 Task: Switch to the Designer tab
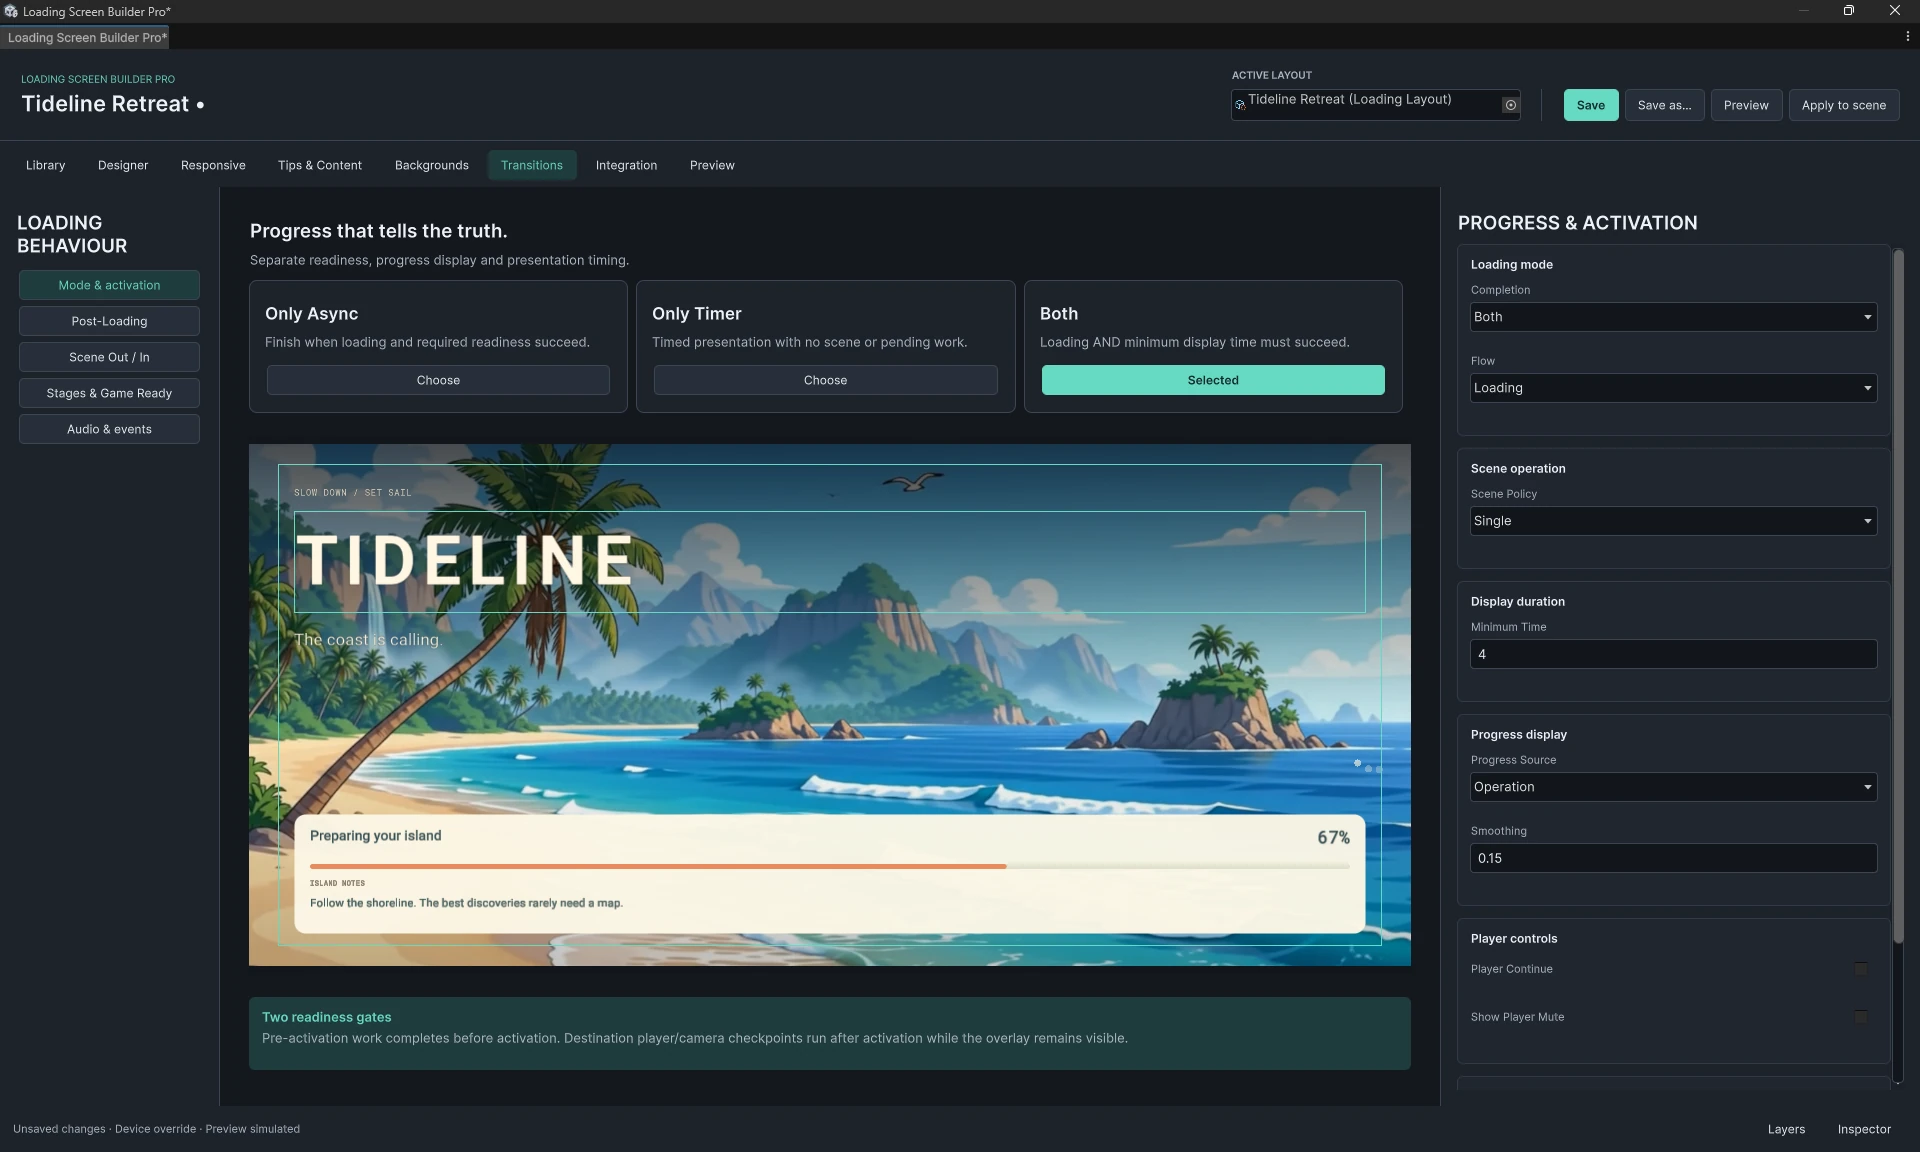(123, 165)
